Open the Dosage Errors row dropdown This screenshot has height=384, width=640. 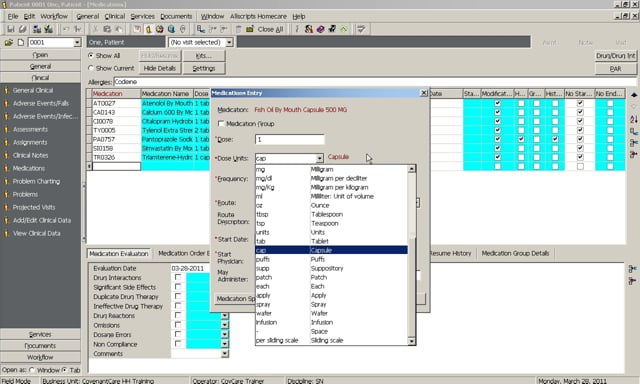224,334
